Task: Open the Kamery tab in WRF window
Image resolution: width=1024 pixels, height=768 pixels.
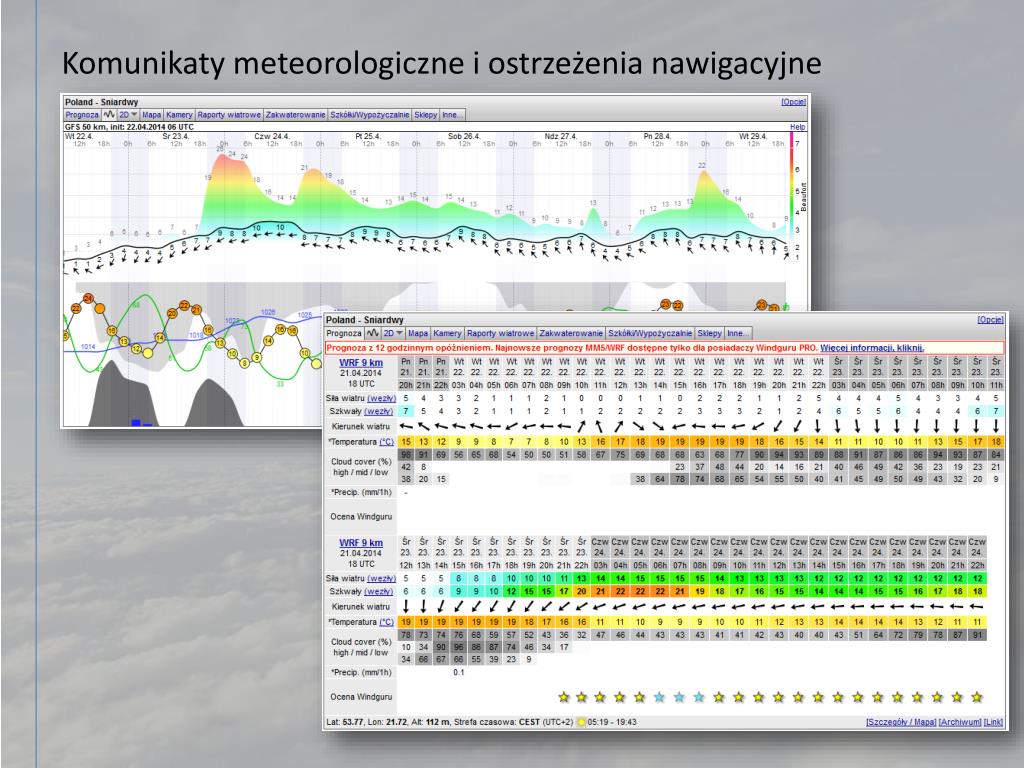Action: (x=447, y=333)
